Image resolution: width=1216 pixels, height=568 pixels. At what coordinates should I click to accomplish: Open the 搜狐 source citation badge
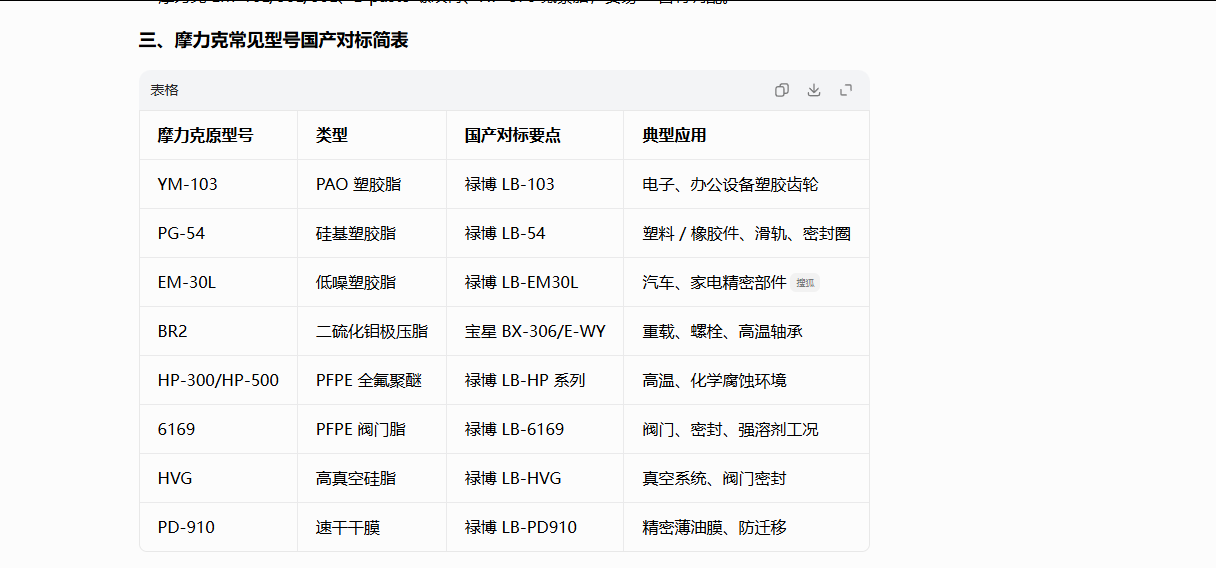pos(806,283)
